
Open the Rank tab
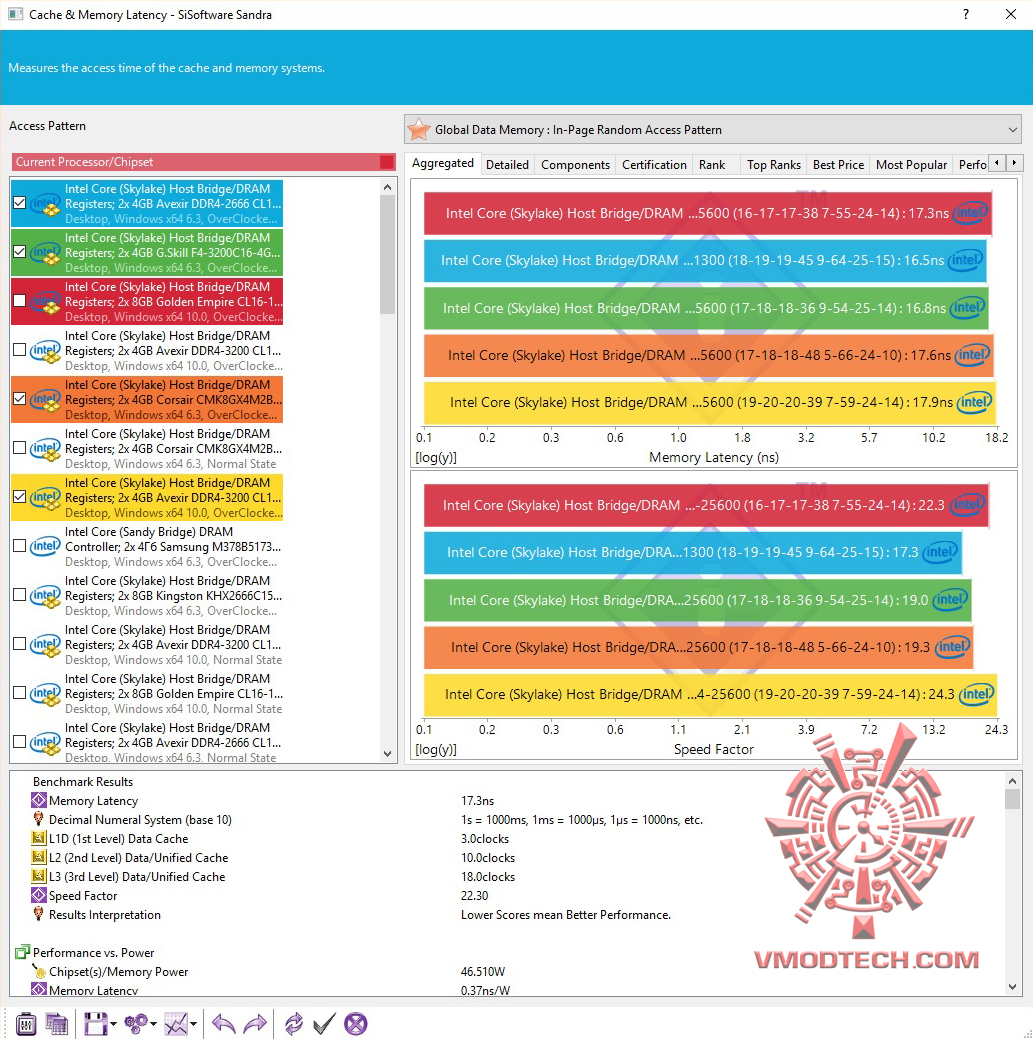(712, 164)
